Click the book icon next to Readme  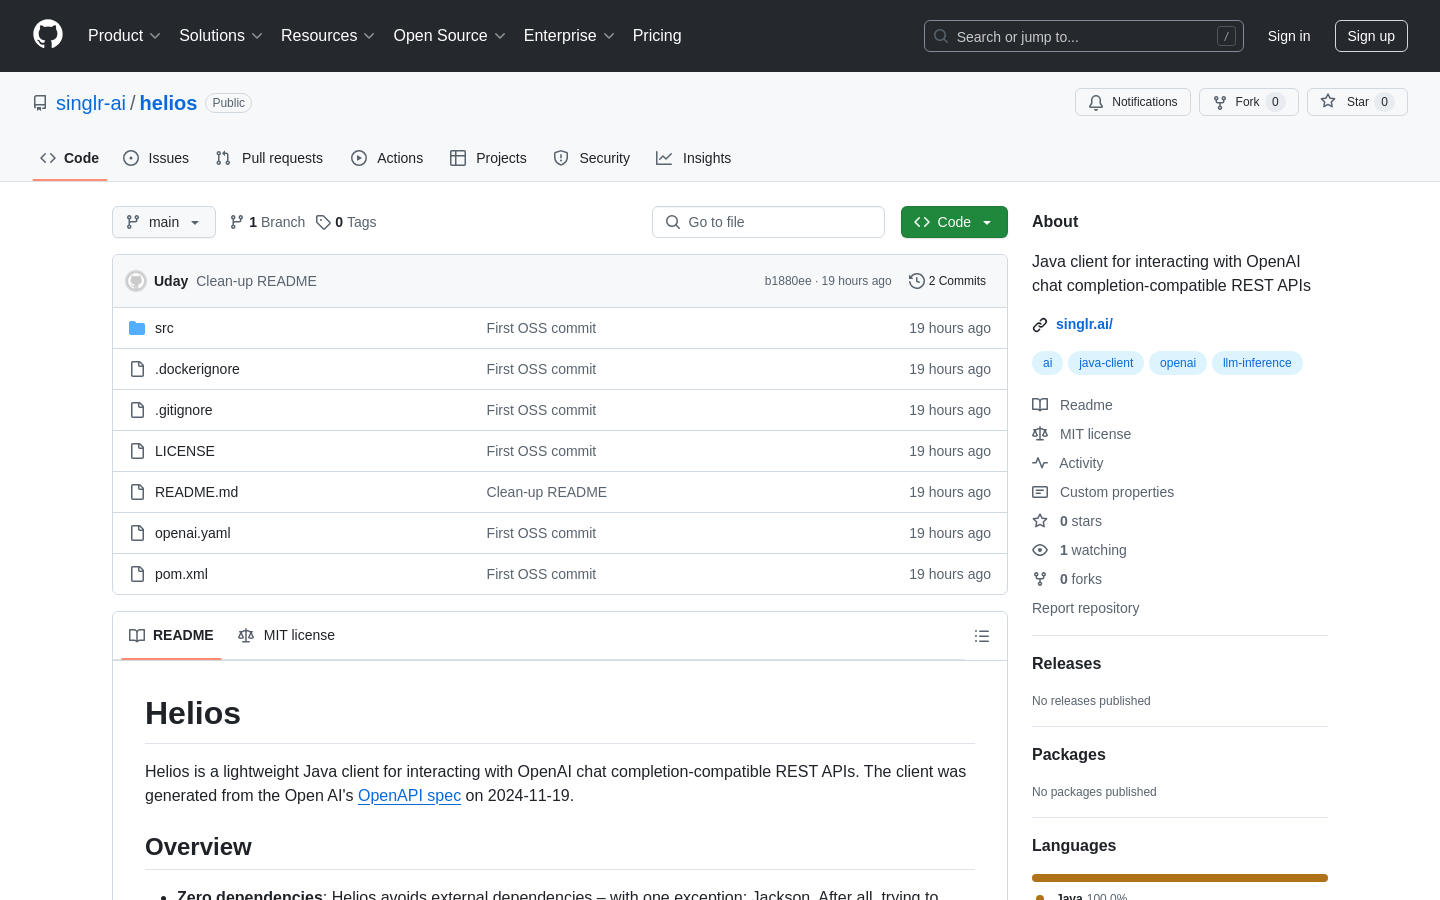[1040, 405]
